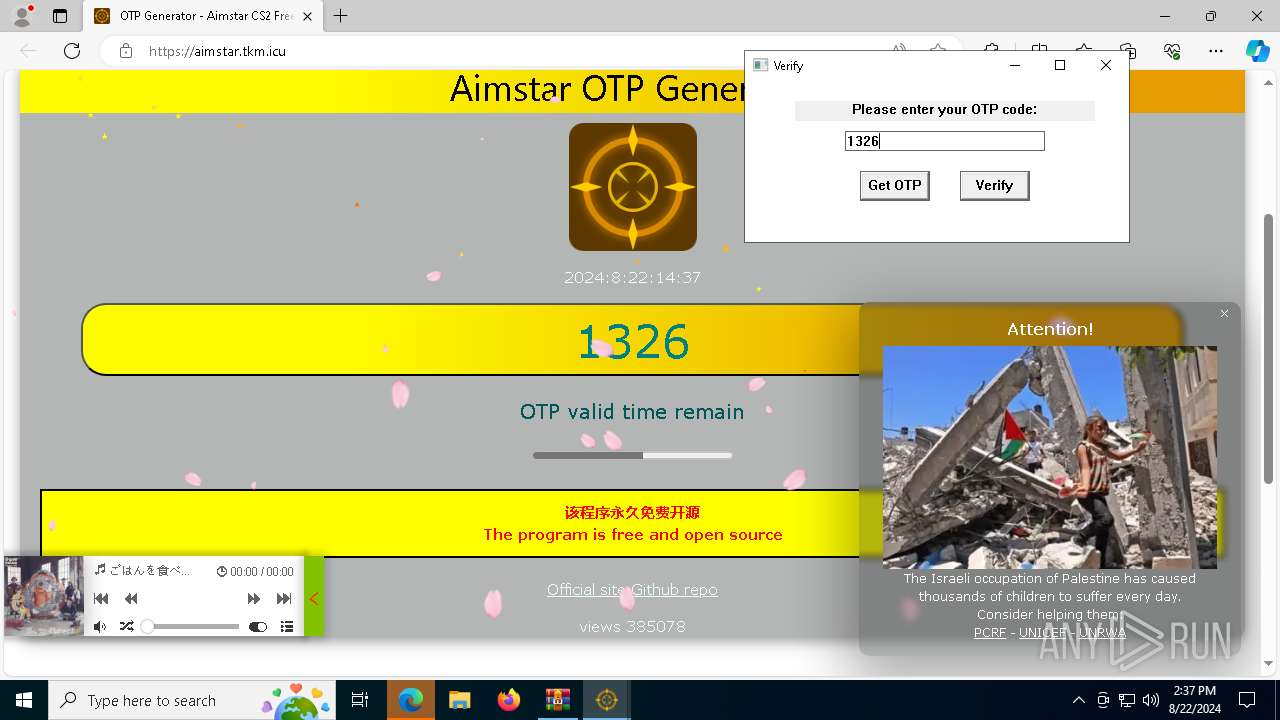The width and height of the screenshot is (1280, 720).
Task: Open the Official site link
Action: coord(586,590)
